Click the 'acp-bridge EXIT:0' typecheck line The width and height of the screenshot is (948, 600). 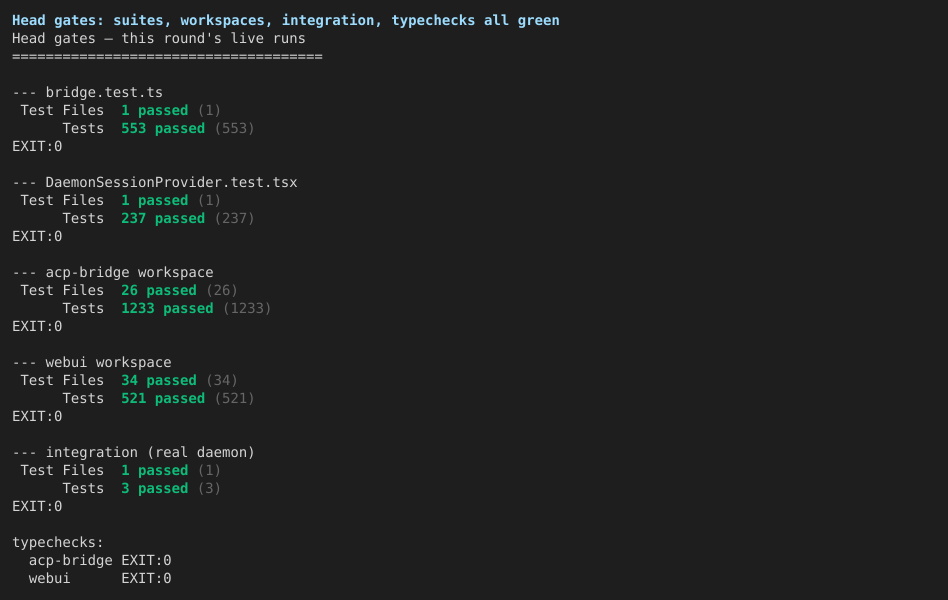pos(100,561)
